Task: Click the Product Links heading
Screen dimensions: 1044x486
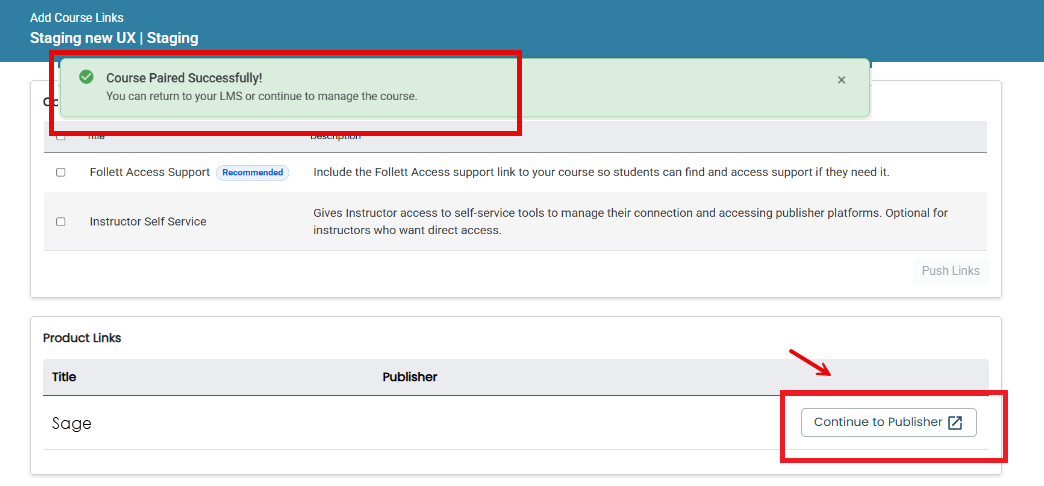Action: [x=82, y=338]
